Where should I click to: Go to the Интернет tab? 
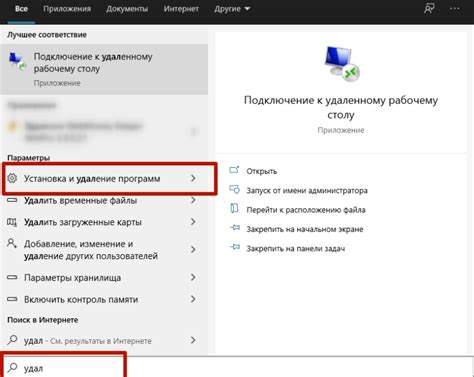pos(181,9)
